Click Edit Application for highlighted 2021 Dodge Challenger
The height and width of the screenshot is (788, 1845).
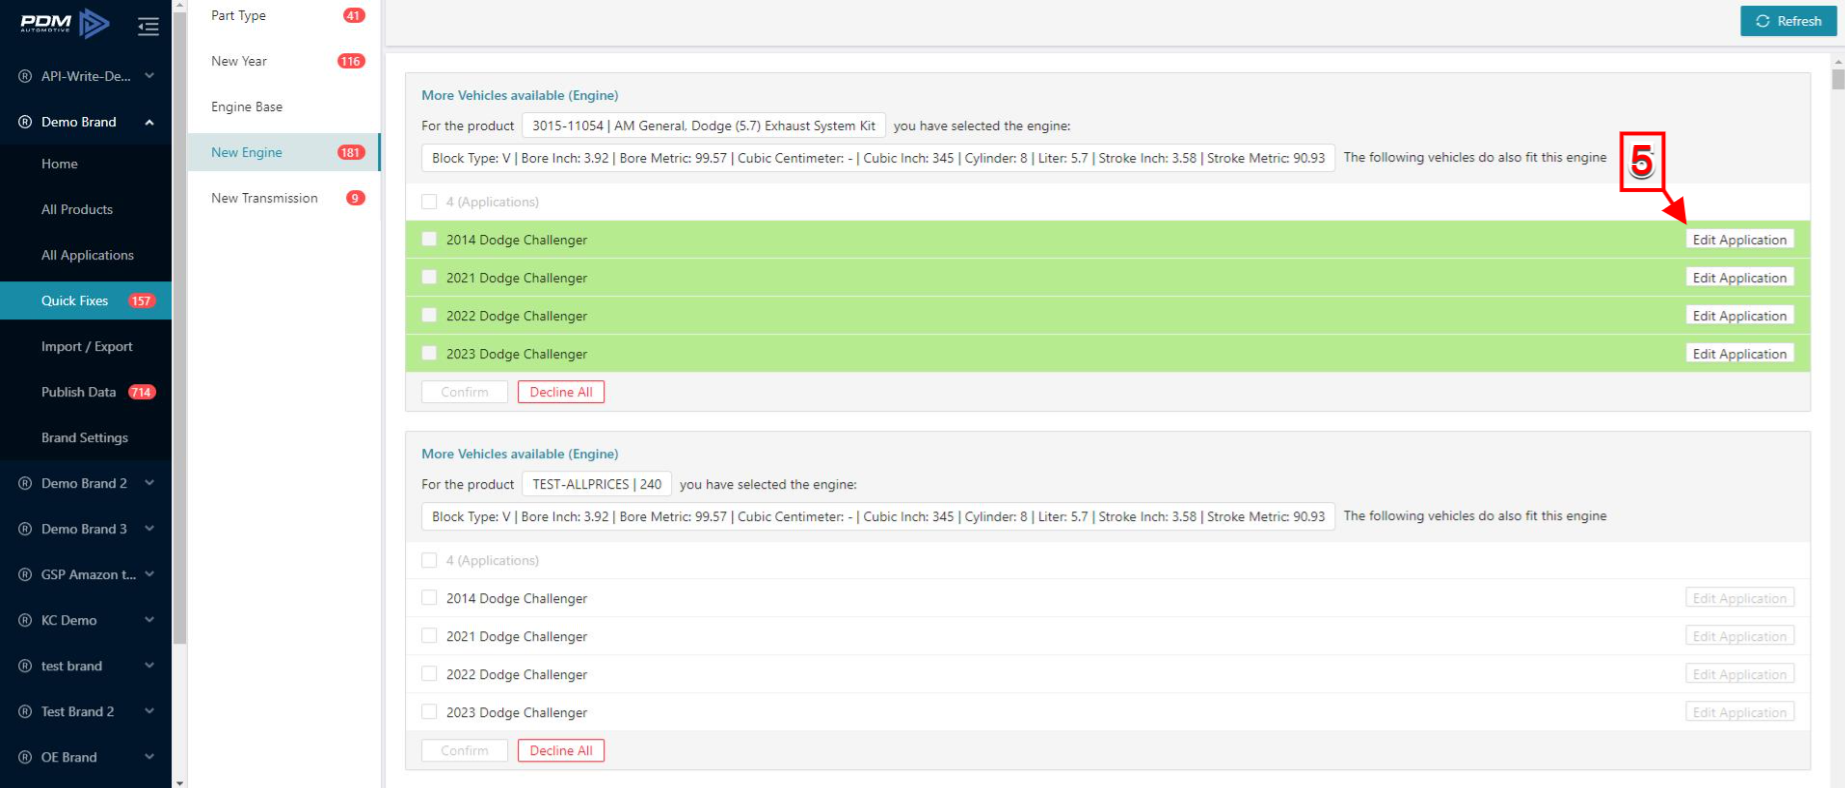click(1739, 278)
